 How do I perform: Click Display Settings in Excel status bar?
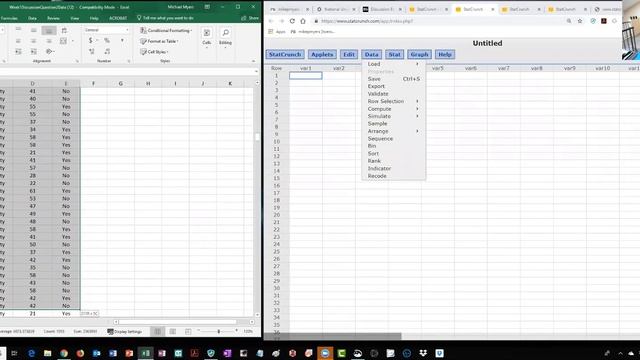pyautogui.click(x=124, y=331)
